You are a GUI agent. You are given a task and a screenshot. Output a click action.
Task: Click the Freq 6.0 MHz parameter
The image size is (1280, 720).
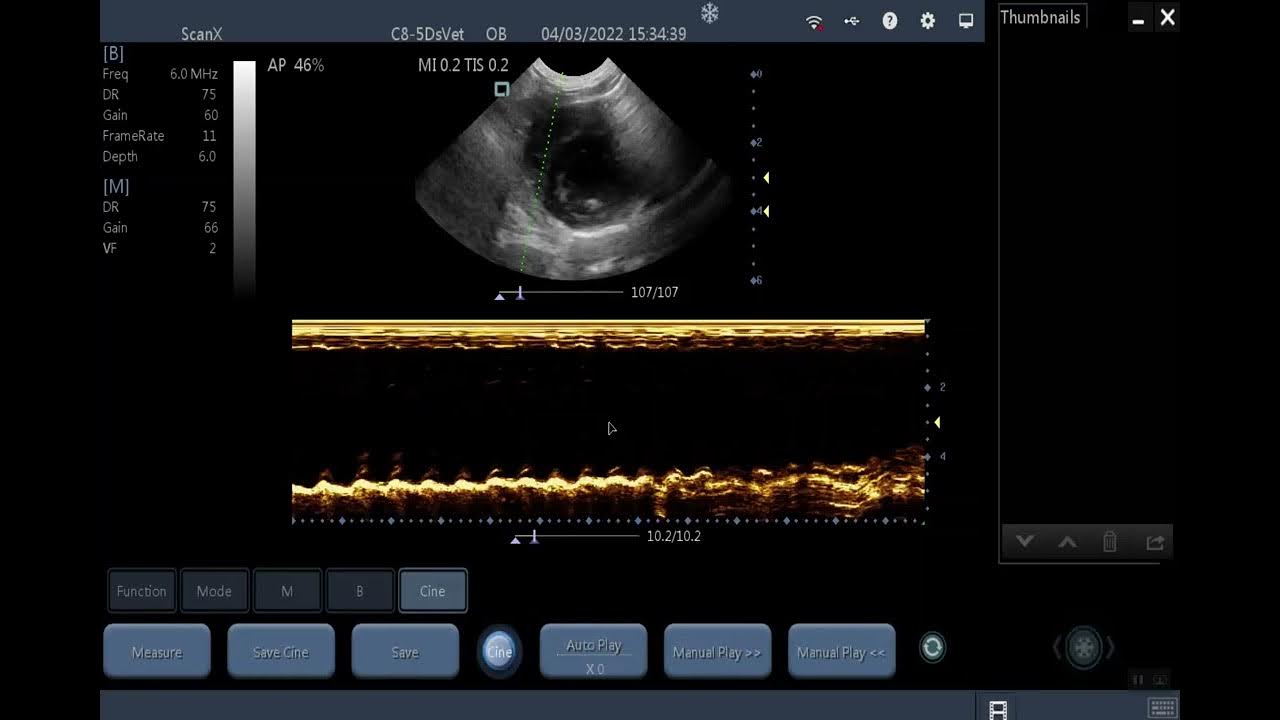(160, 74)
